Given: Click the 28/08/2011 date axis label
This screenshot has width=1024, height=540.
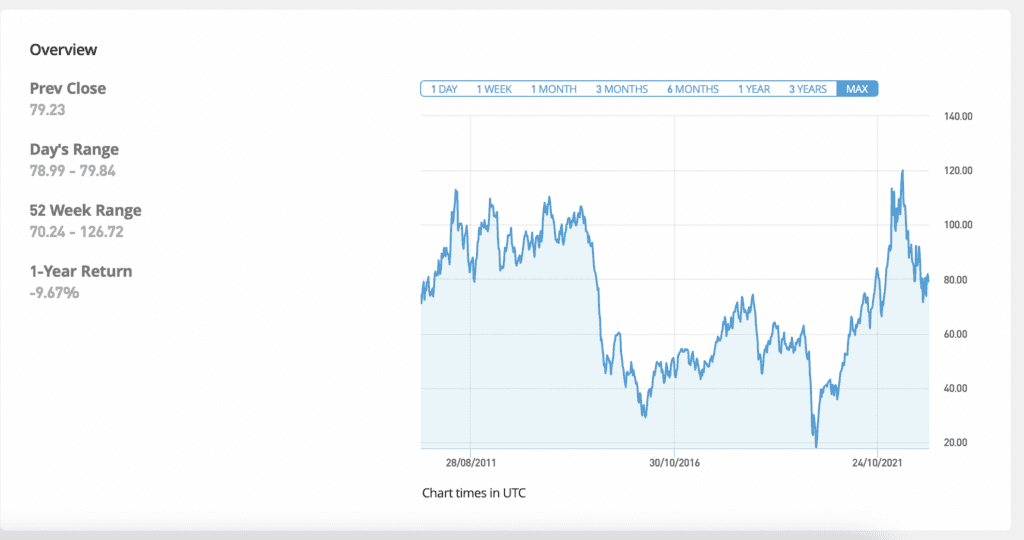Looking at the screenshot, I should pos(471,463).
